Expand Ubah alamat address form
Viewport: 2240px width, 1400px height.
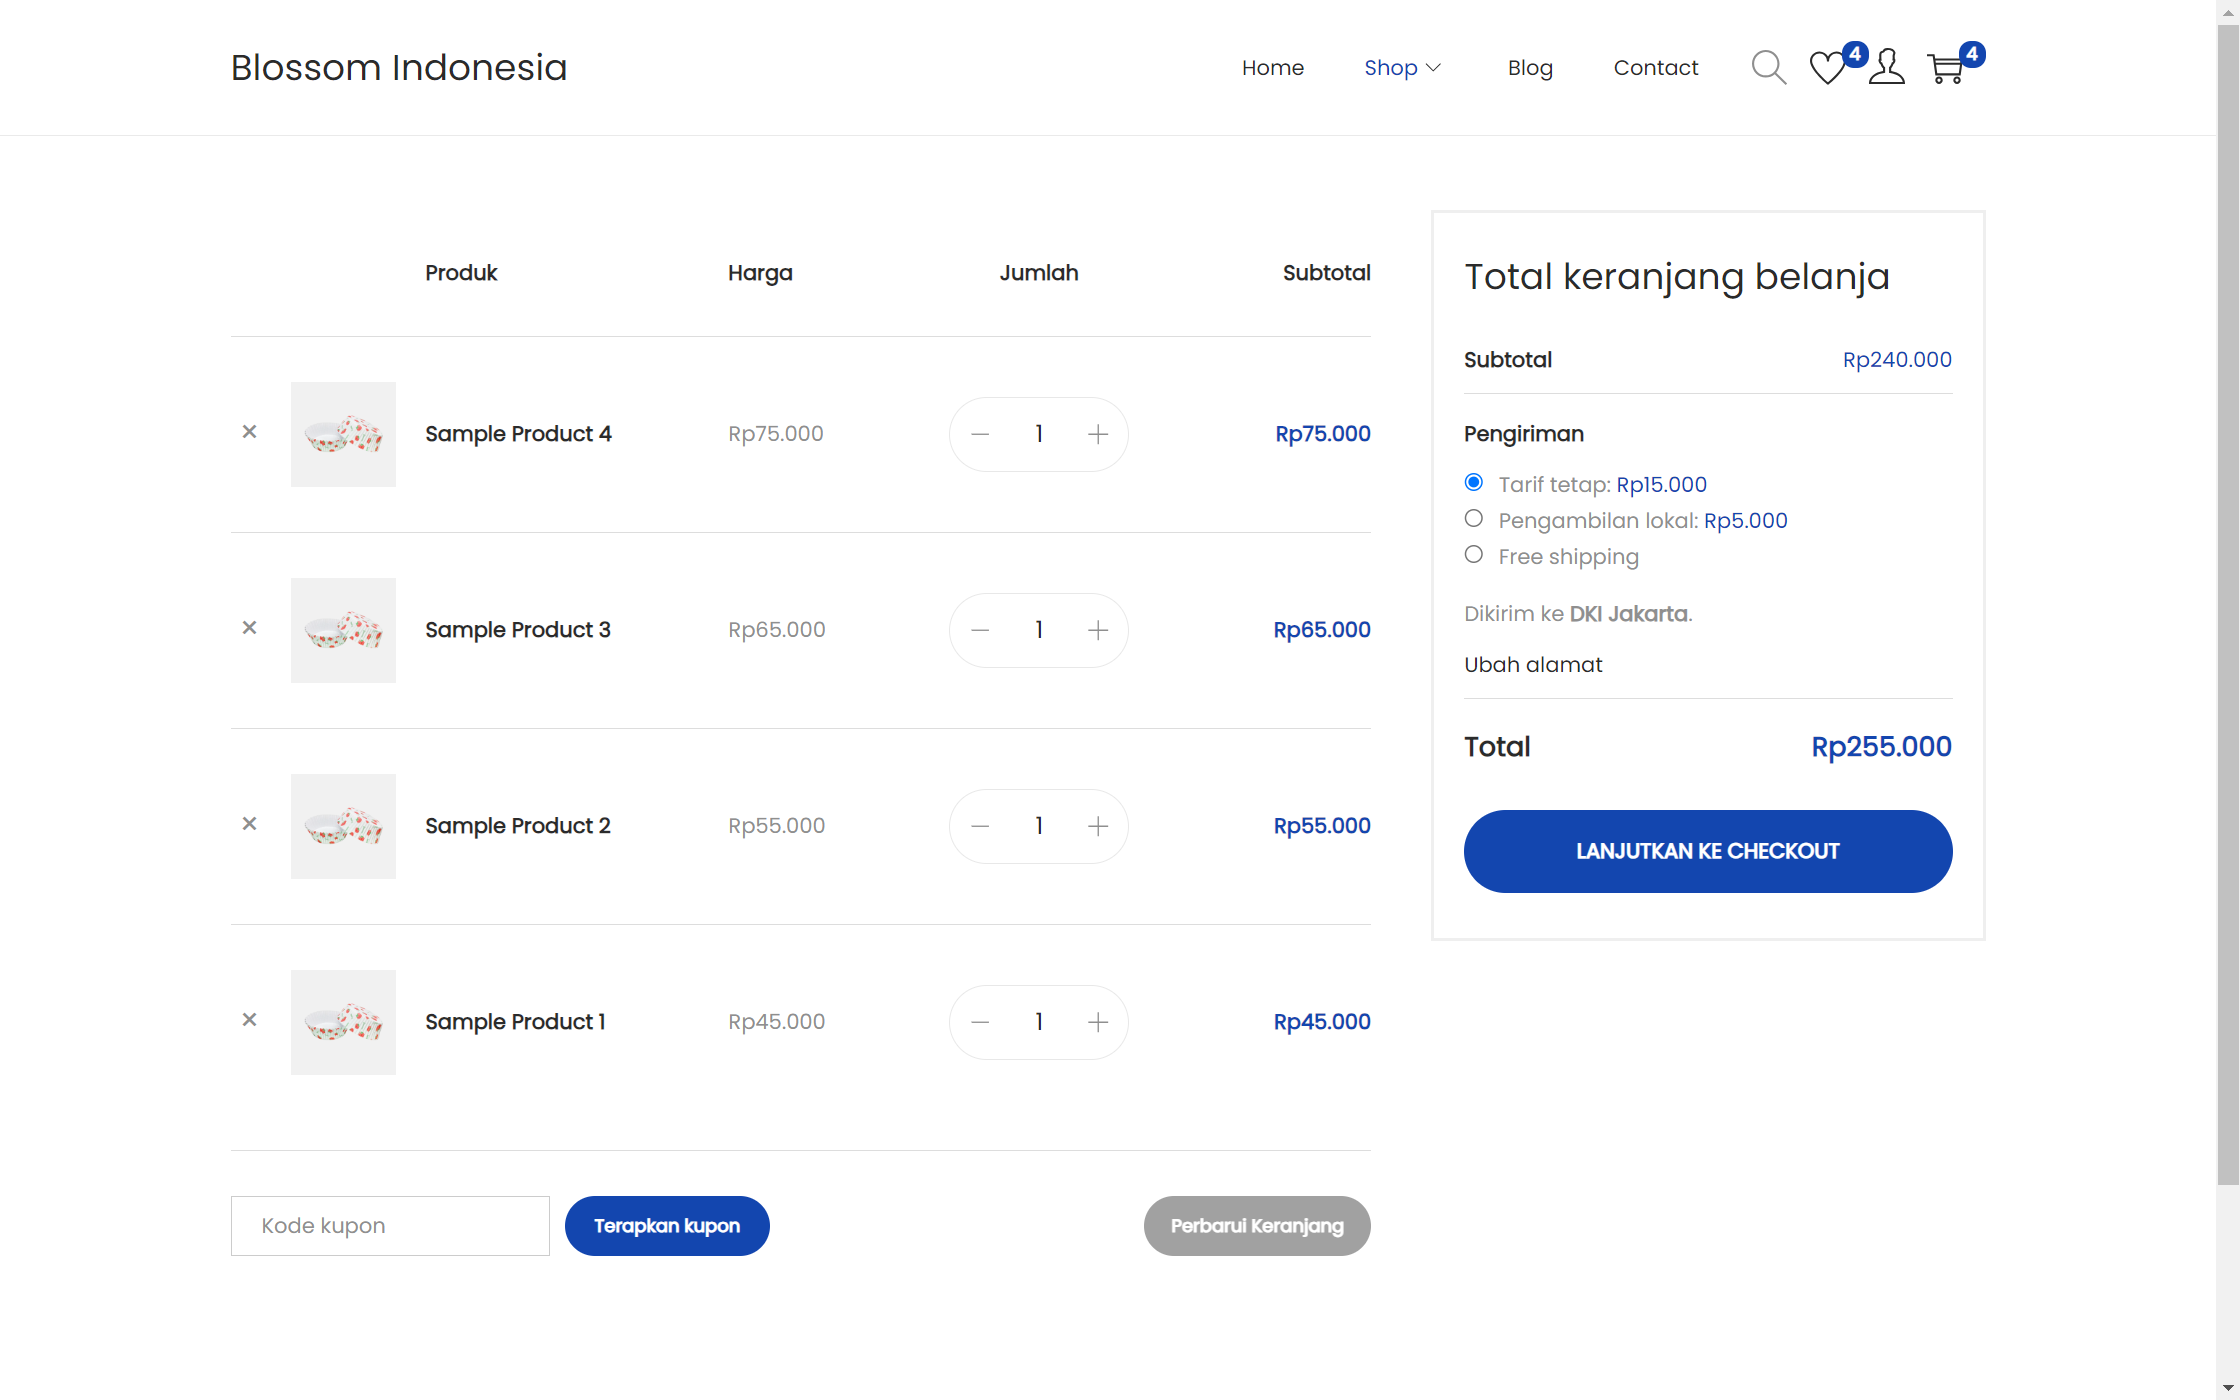click(1533, 665)
